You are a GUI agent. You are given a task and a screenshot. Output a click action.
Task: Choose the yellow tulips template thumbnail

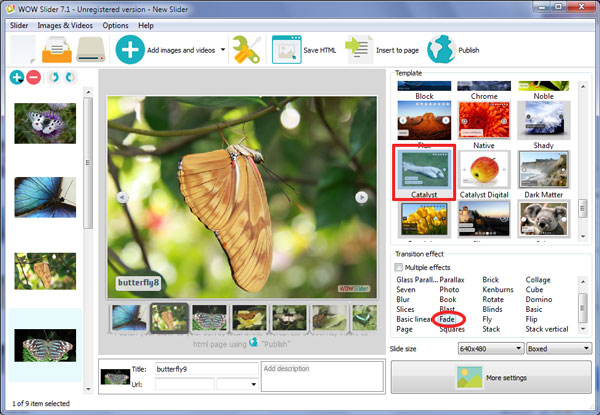[424, 218]
